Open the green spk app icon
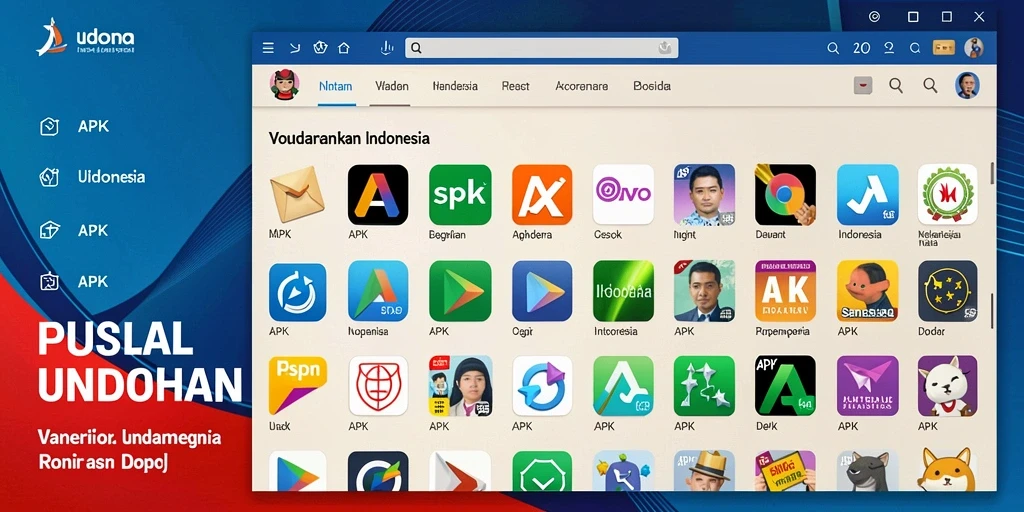This screenshot has width=1024, height=512. [x=460, y=195]
